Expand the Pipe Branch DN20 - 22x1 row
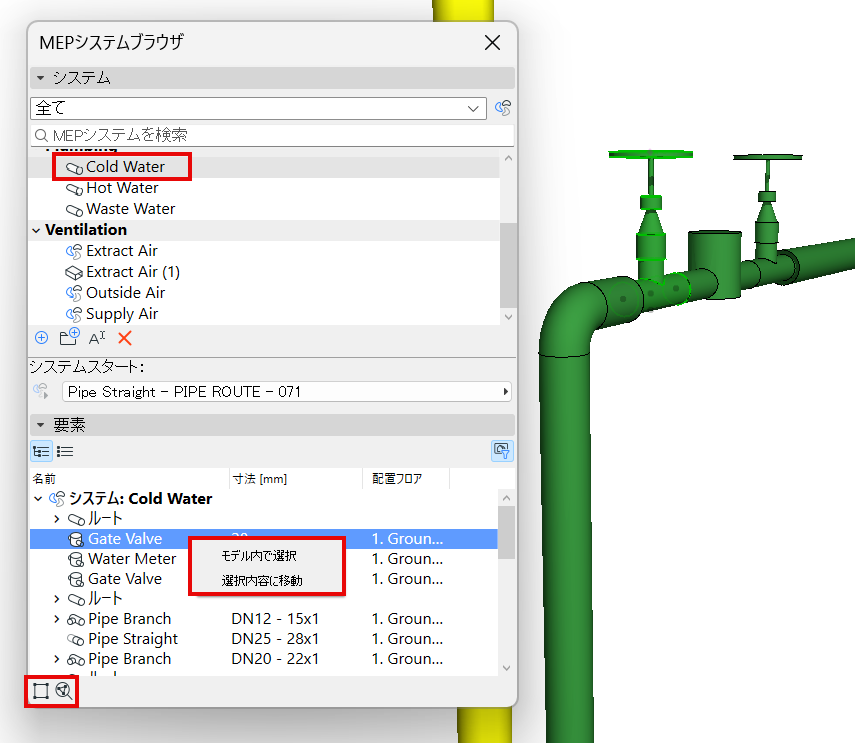855x743 pixels. pyautogui.click(x=57, y=659)
